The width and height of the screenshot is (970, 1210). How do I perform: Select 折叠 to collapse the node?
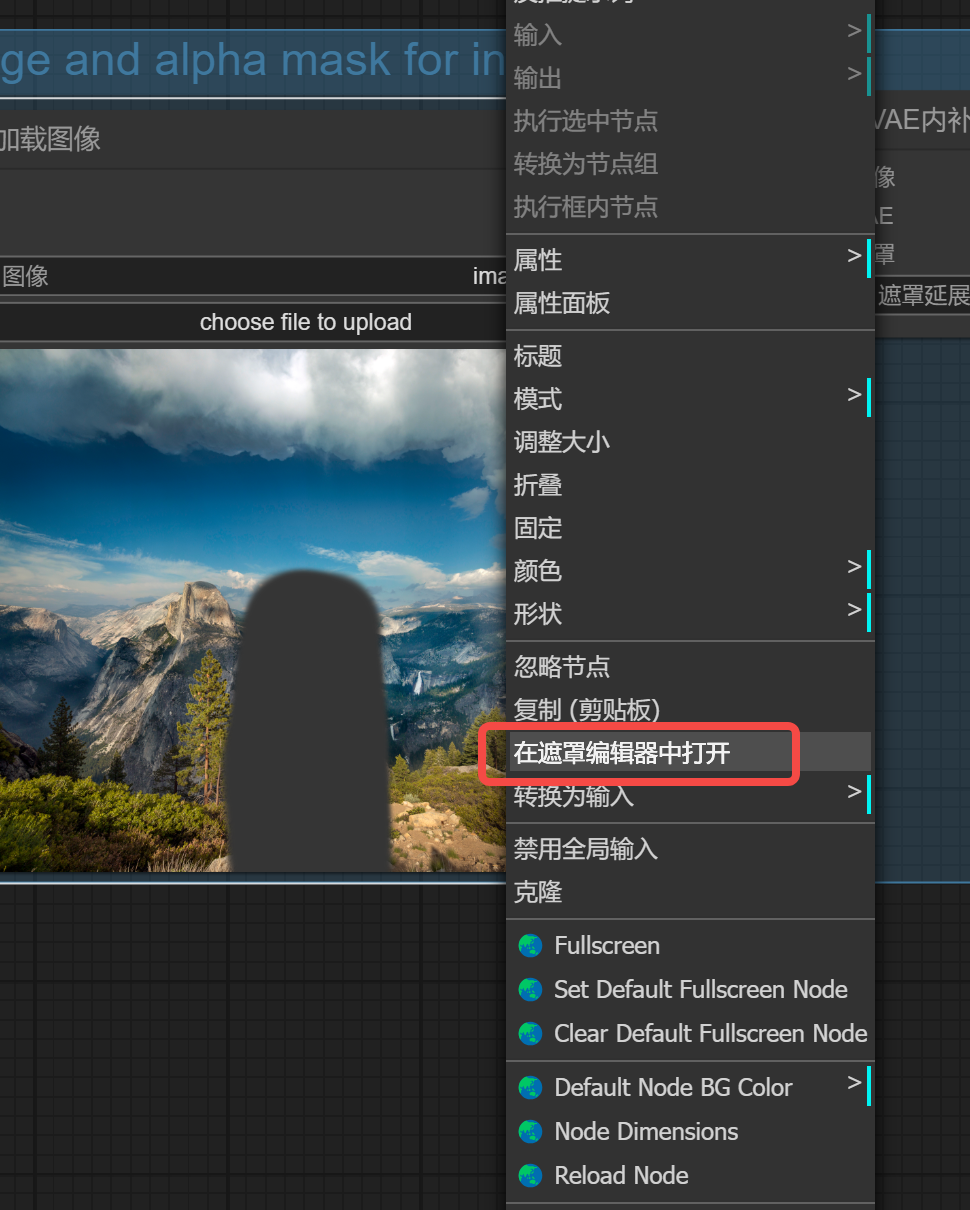coord(689,485)
